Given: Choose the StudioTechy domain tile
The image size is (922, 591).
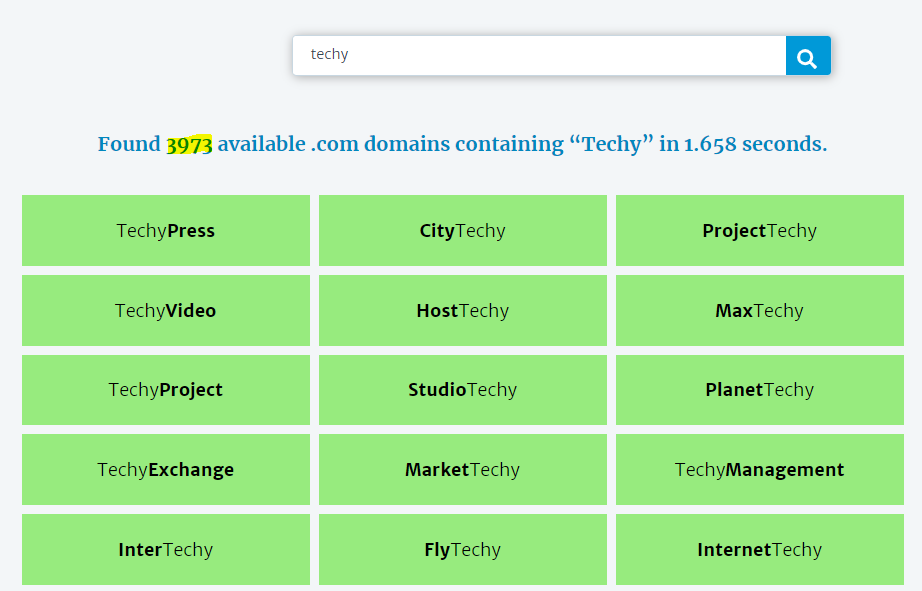Looking at the screenshot, I should tap(463, 390).
